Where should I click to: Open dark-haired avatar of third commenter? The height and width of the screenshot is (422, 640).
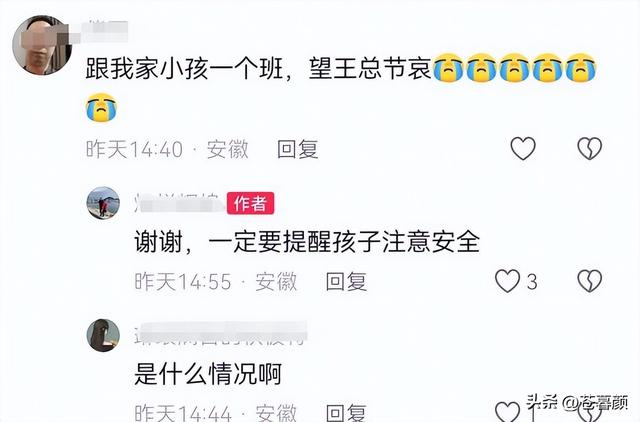click(x=103, y=335)
